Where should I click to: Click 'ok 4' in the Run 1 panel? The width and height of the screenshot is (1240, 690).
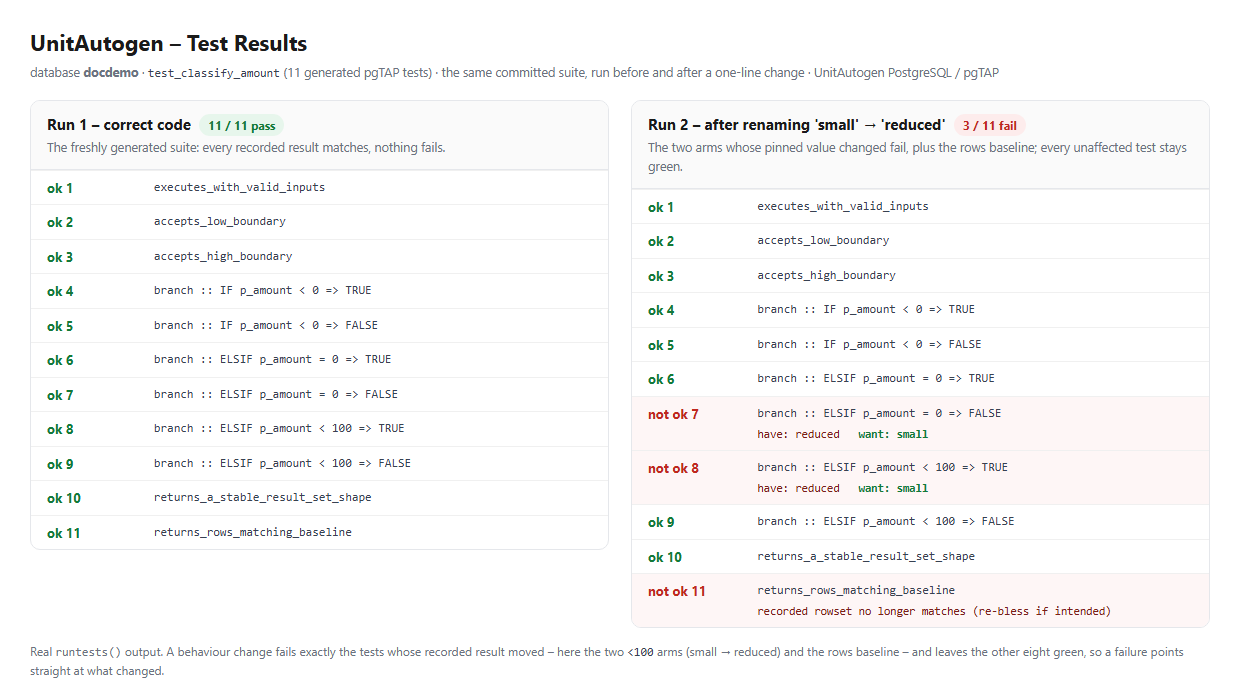(x=60, y=291)
